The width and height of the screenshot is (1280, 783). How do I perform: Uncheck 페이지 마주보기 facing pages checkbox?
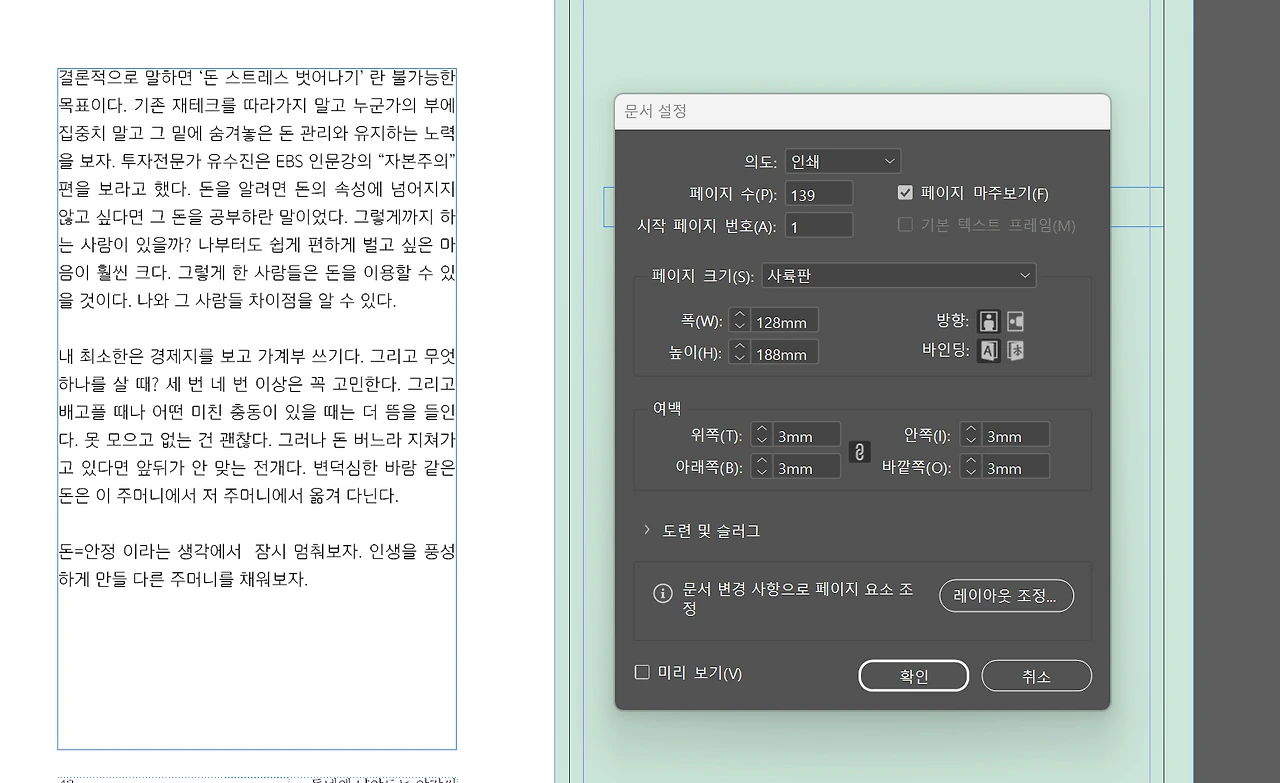(905, 193)
